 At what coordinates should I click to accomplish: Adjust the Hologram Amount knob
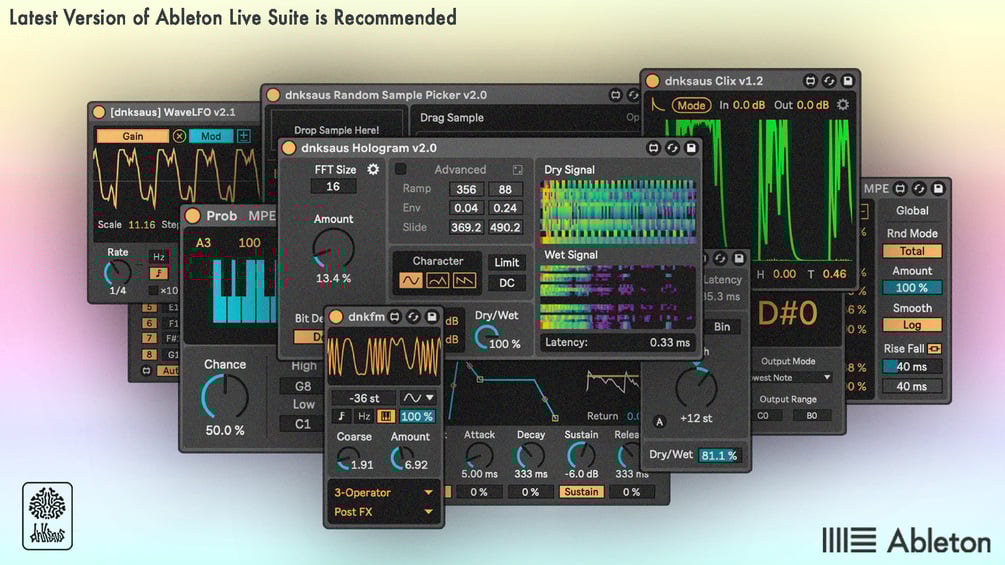click(333, 249)
